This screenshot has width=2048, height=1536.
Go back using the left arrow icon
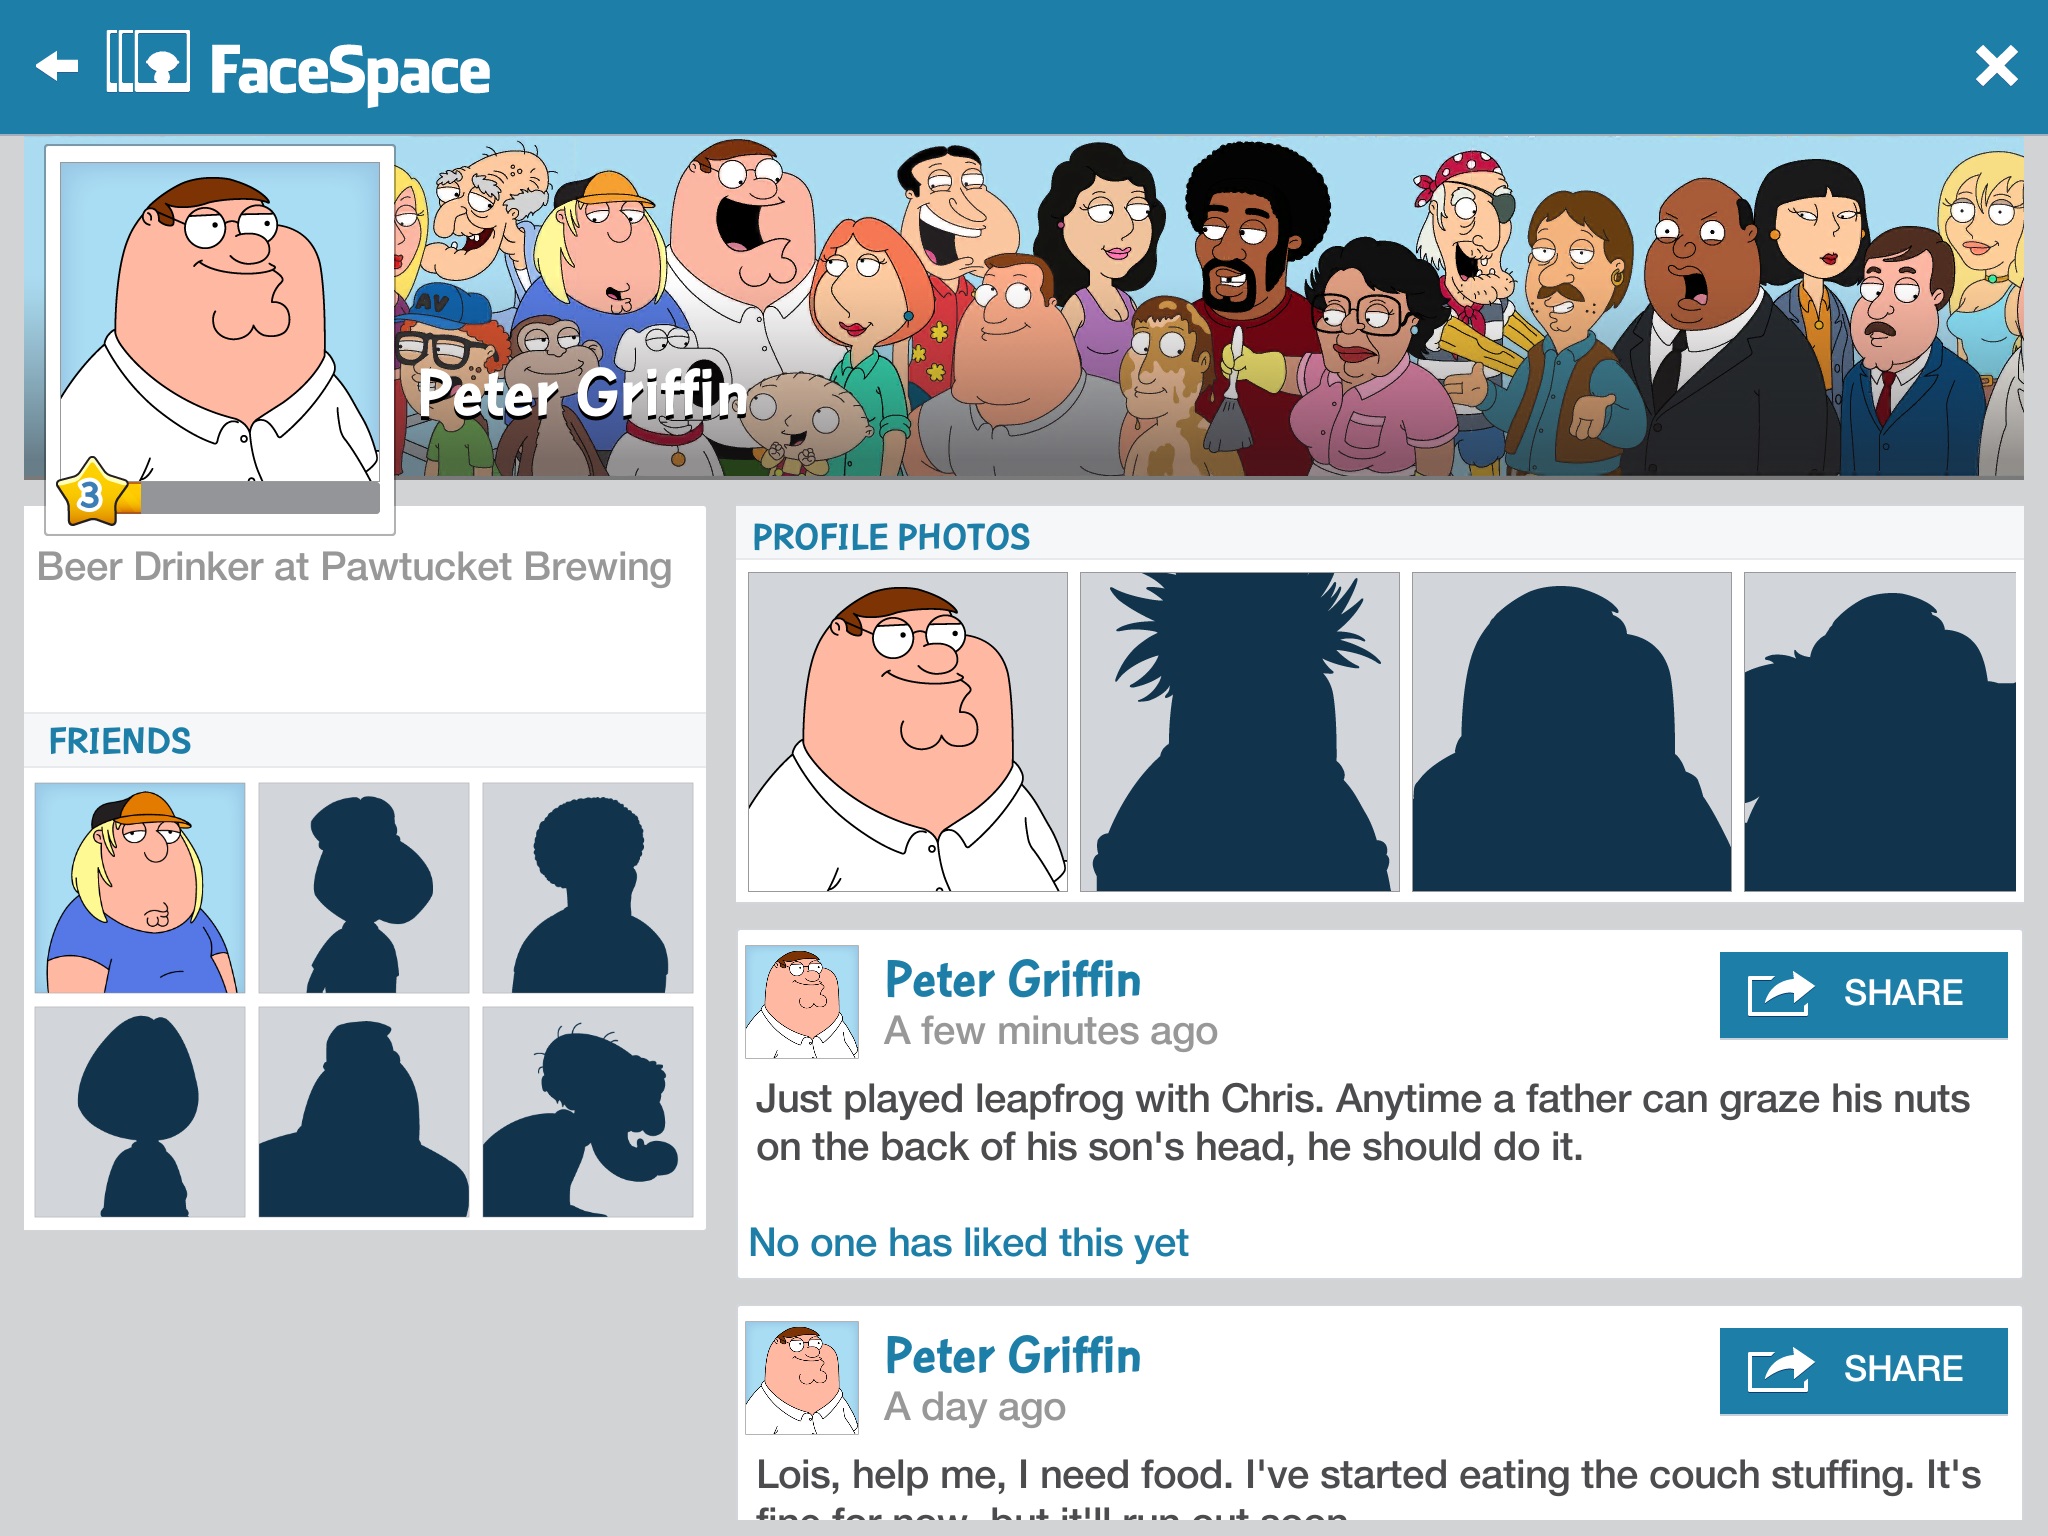pyautogui.click(x=57, y=67)
